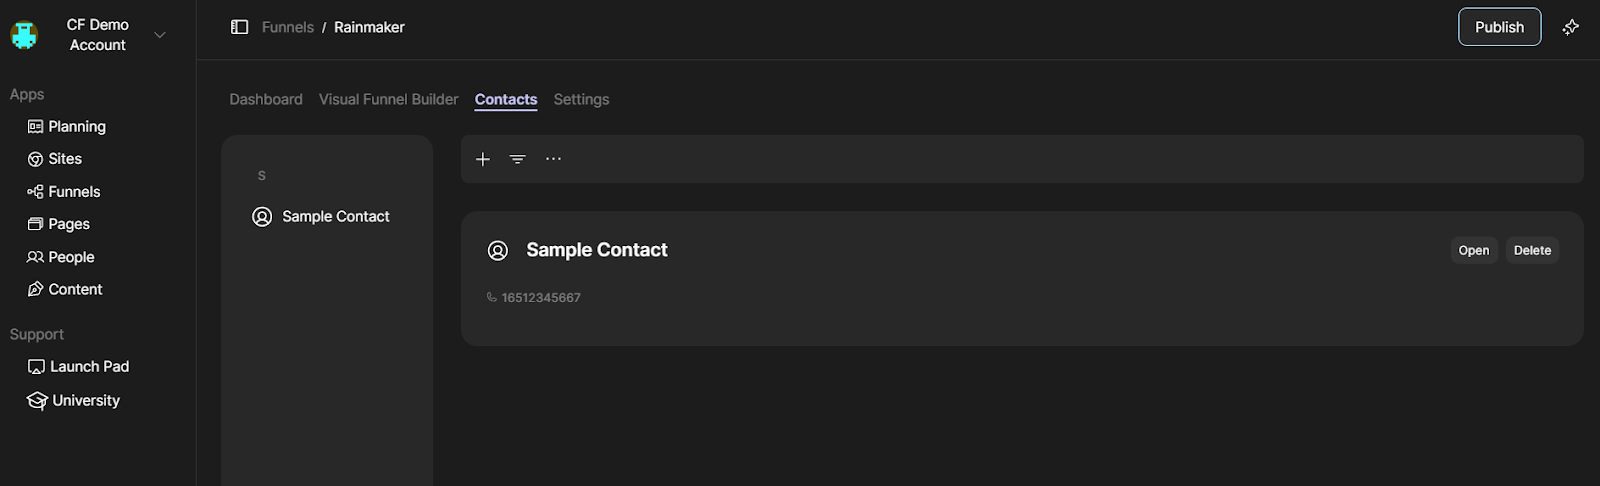Open the three-dot more options menu
1600x486 pixels.
click(x=553, y=159)
